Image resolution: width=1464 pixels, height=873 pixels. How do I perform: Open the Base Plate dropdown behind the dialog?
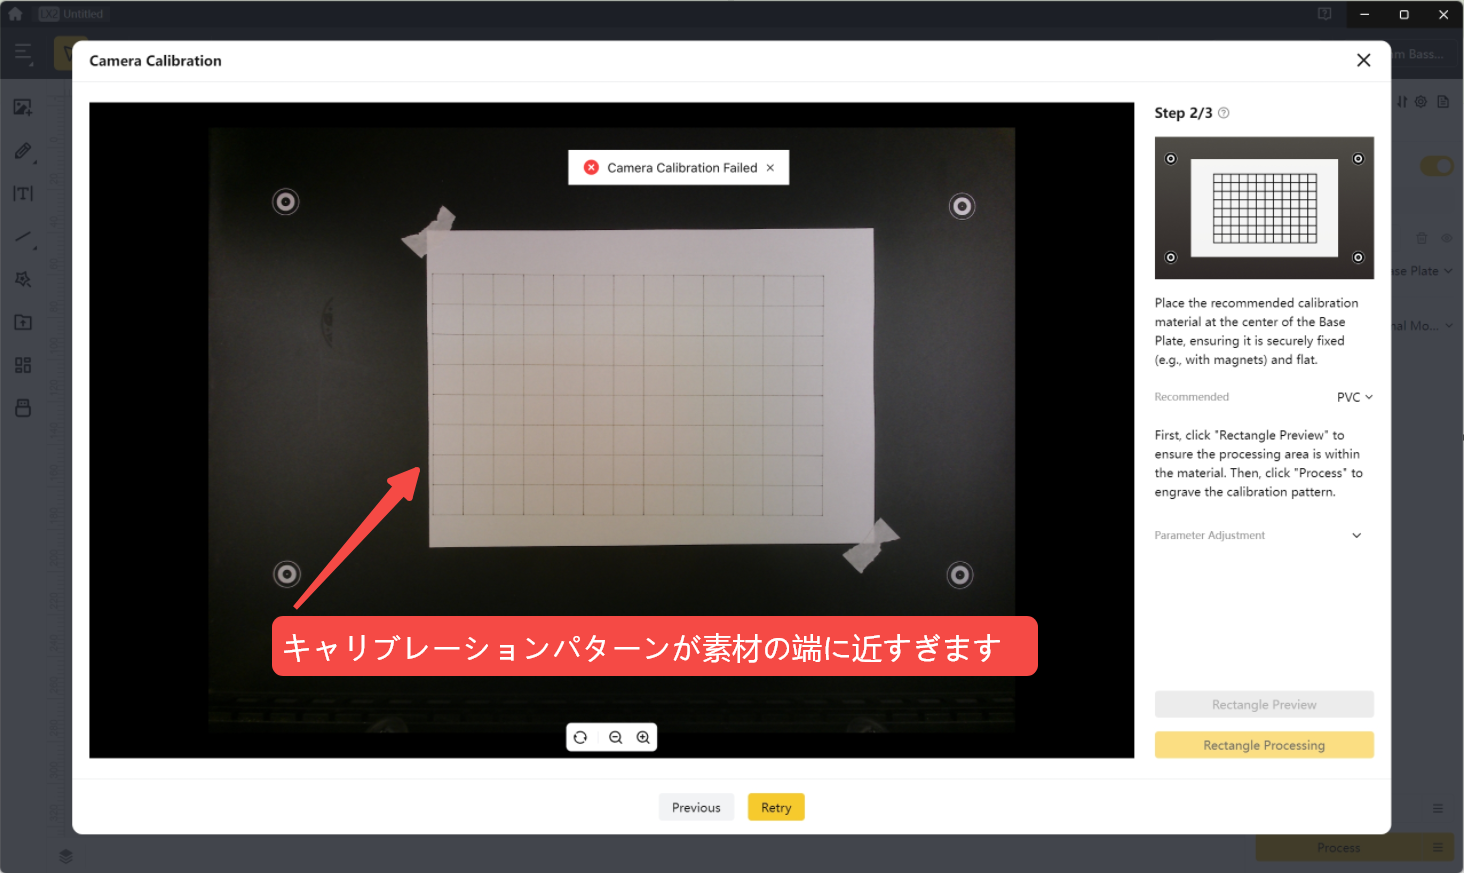coord(1422,271)
